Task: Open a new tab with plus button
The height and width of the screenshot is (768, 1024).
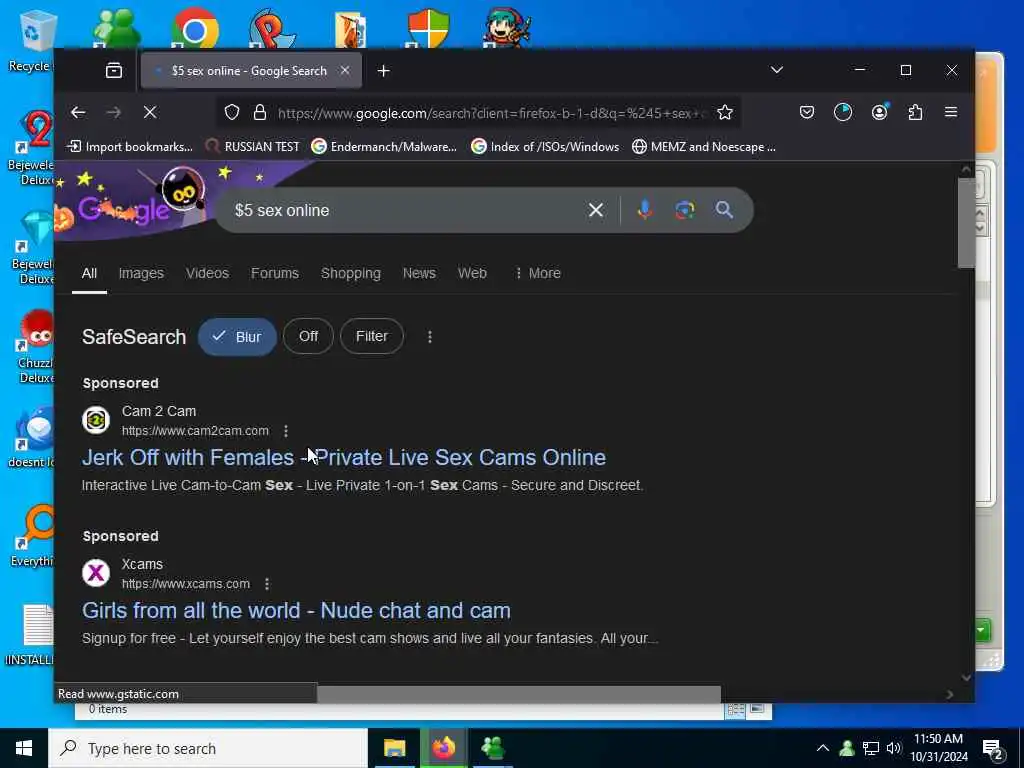Action: click(x=383, y=71)
